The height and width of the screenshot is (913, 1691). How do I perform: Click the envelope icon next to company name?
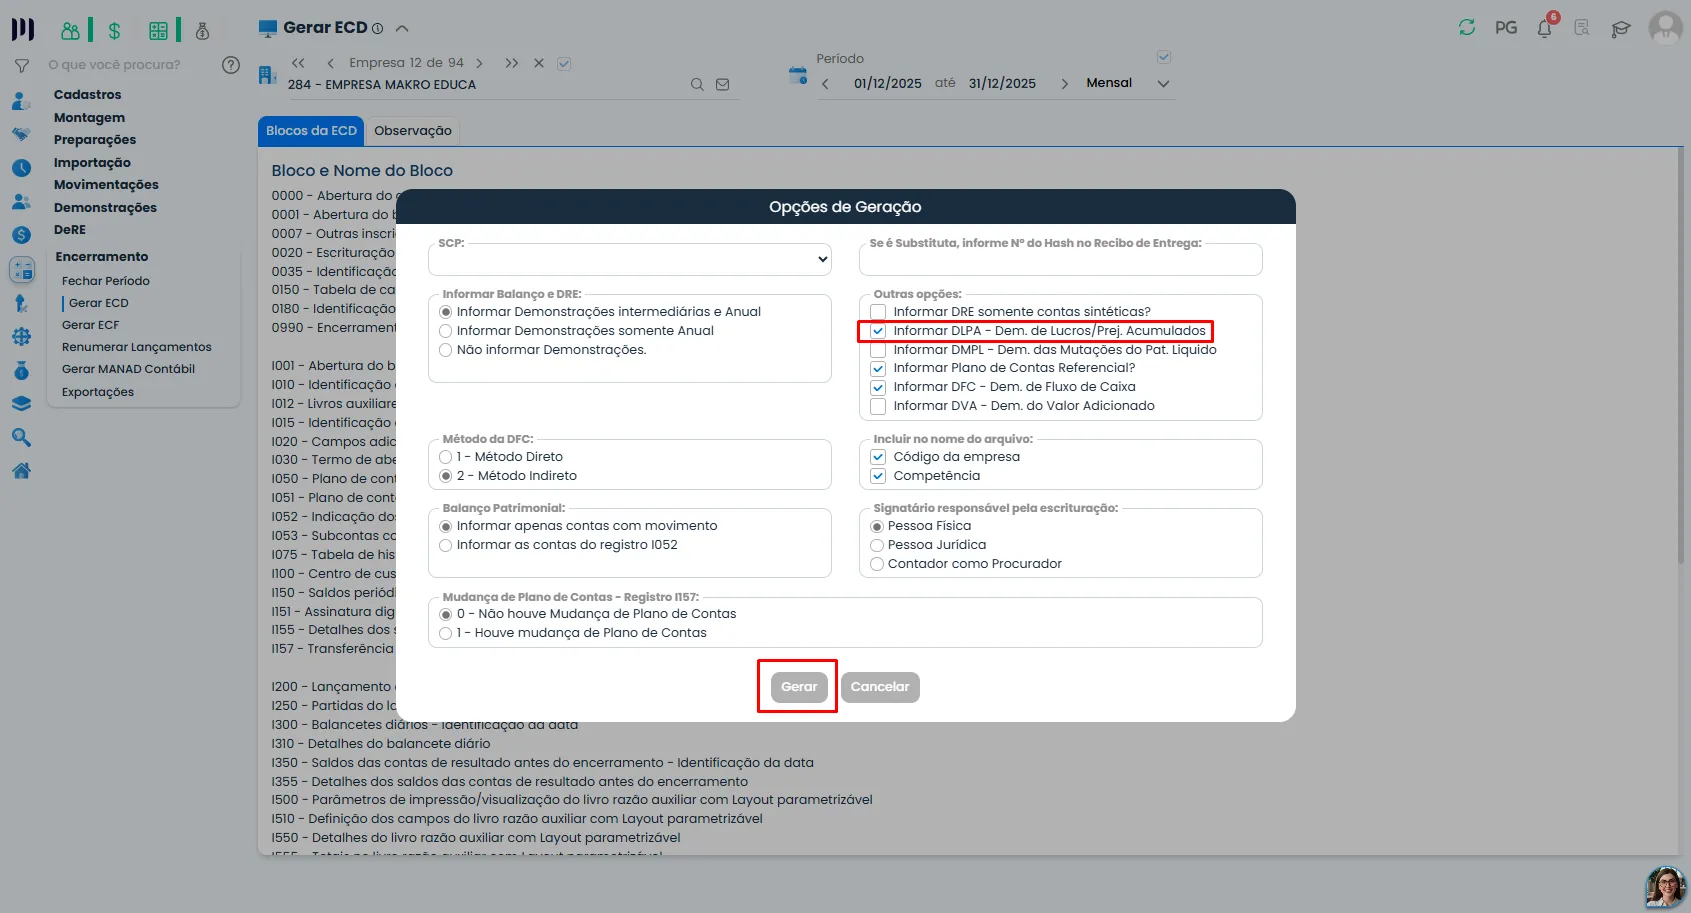coord(723,85)
